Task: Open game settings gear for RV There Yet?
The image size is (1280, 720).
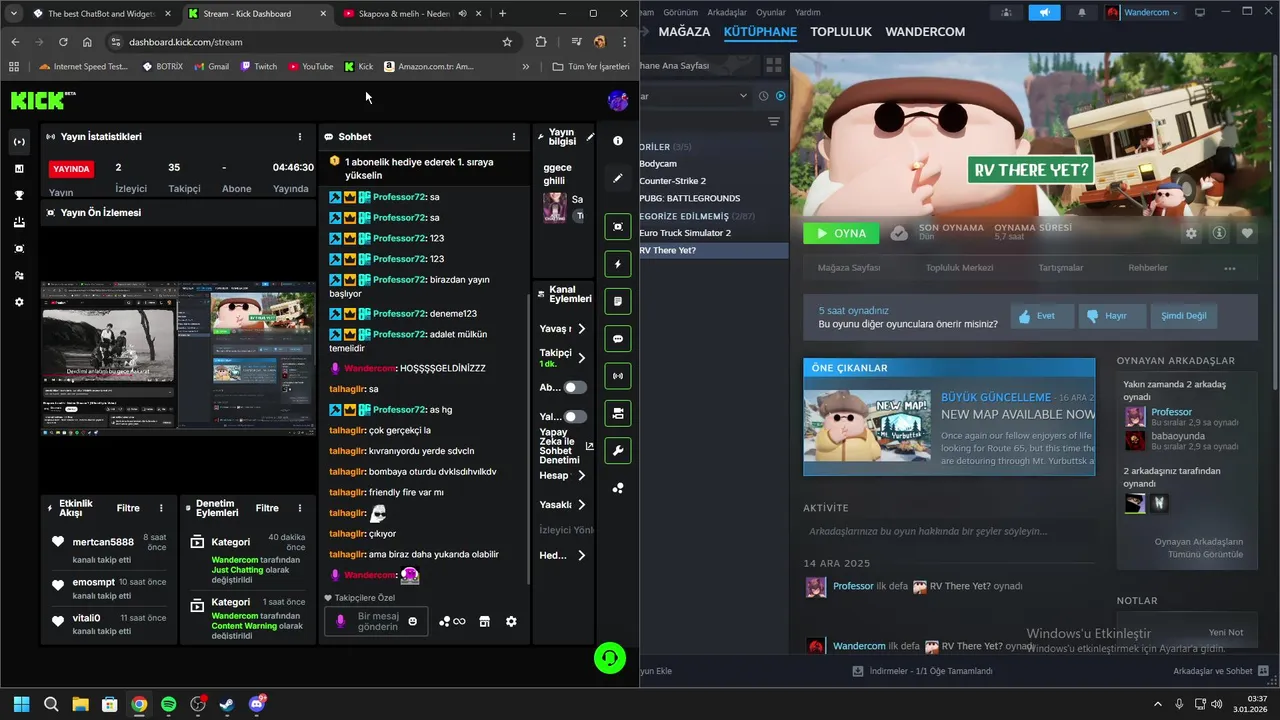Action: (x=1191, y=233)
